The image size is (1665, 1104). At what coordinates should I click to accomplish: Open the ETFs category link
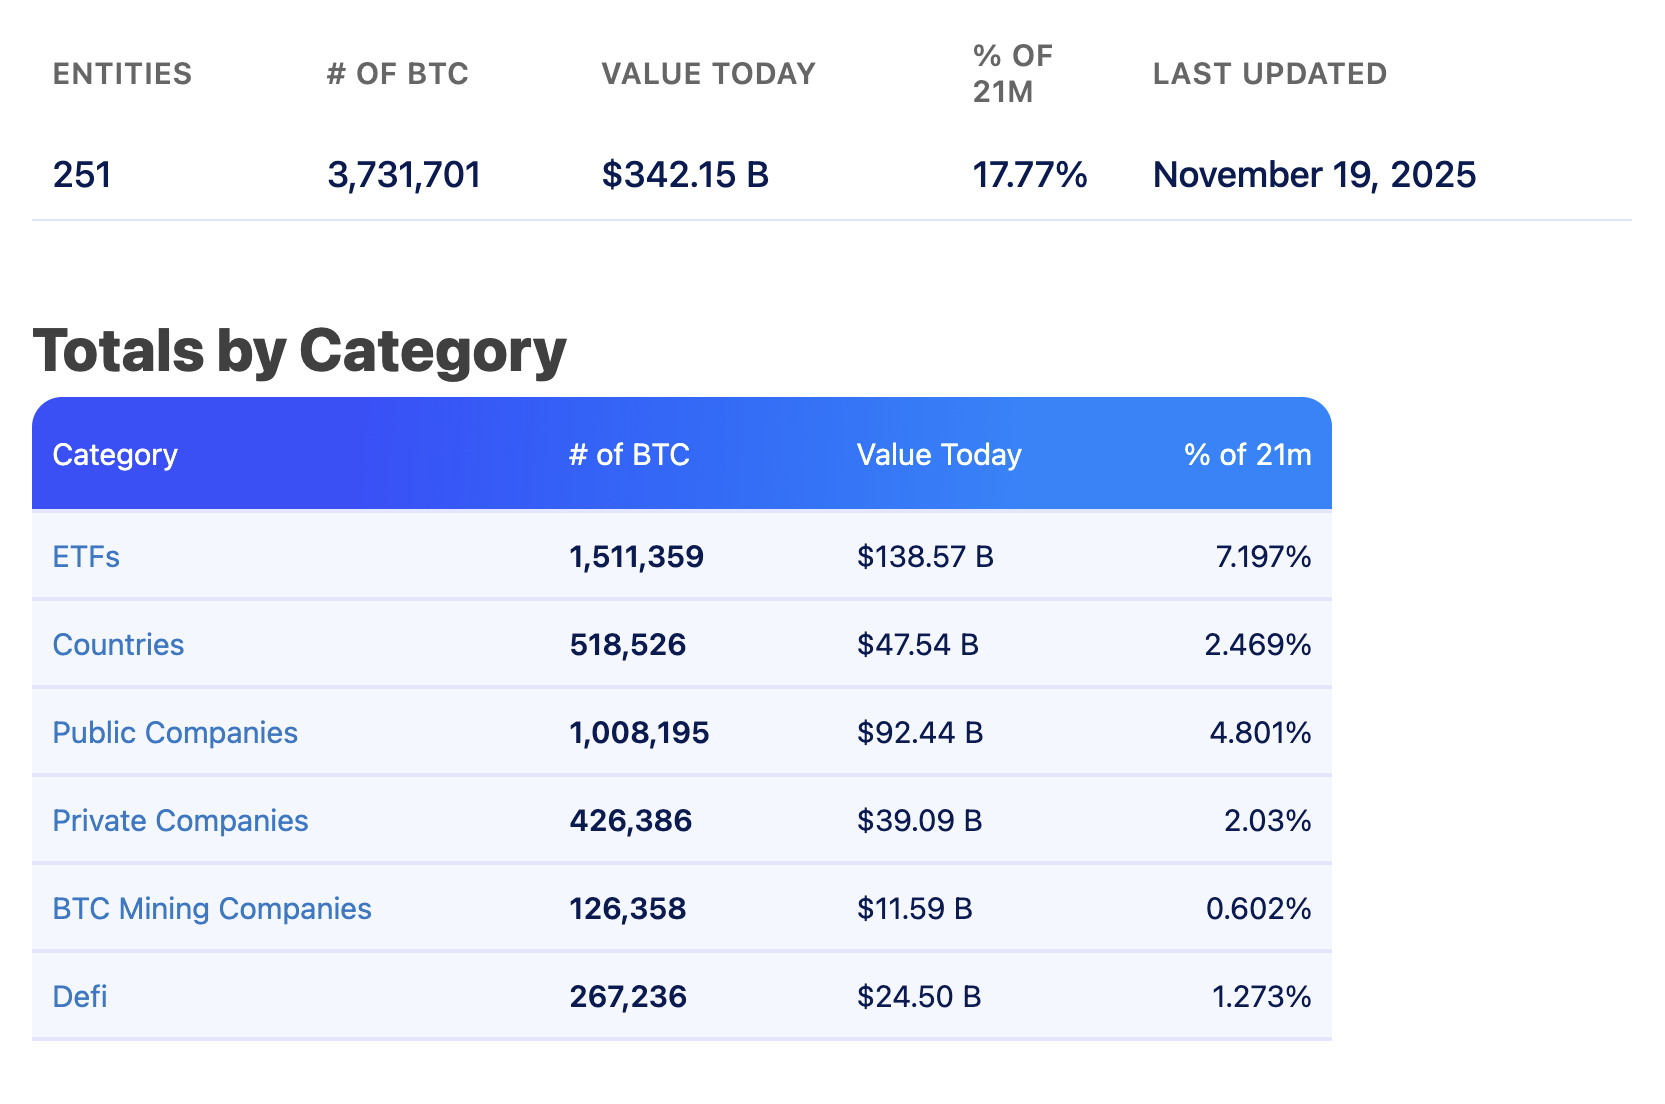[86, 557]
